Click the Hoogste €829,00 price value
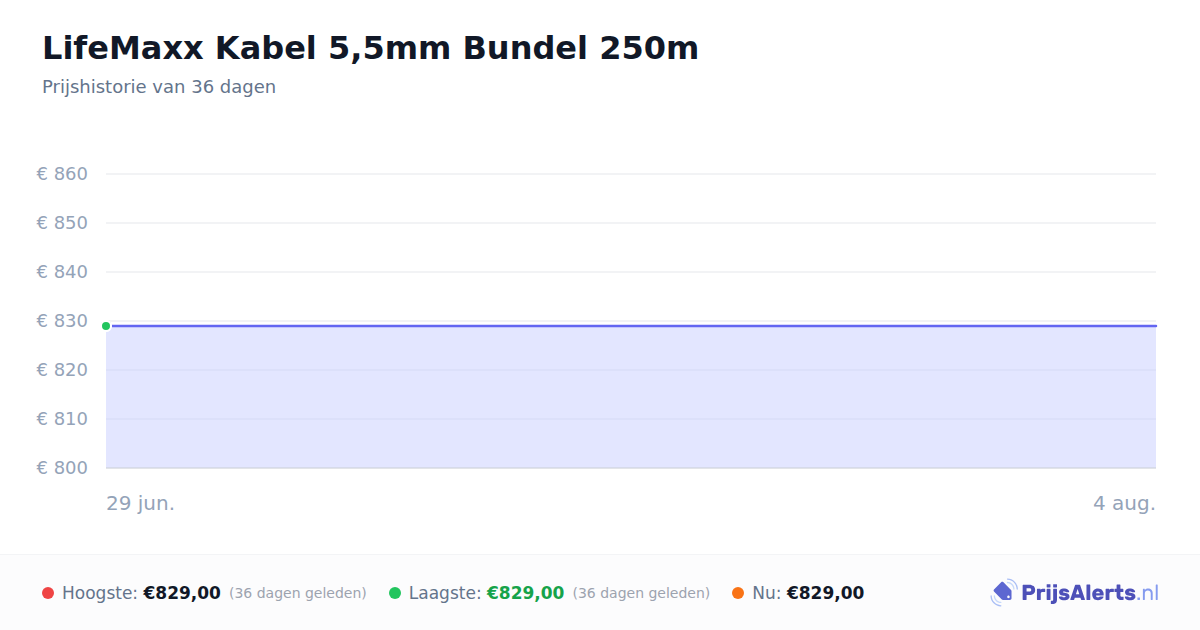1200x630 pixels. pyautogui.click(x=182, y=593)
